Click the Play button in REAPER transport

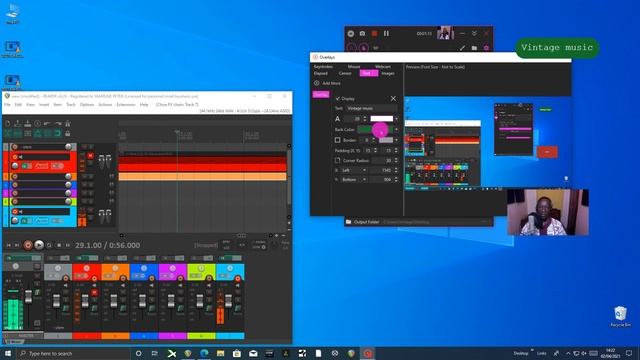click(x=39, y=245)
